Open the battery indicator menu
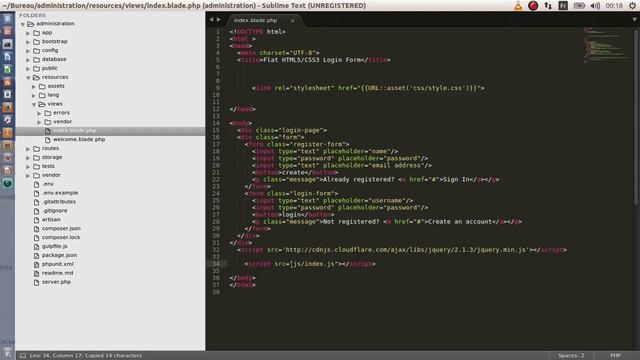This screenshot has width=640, height=360. [x=579, y=6]
